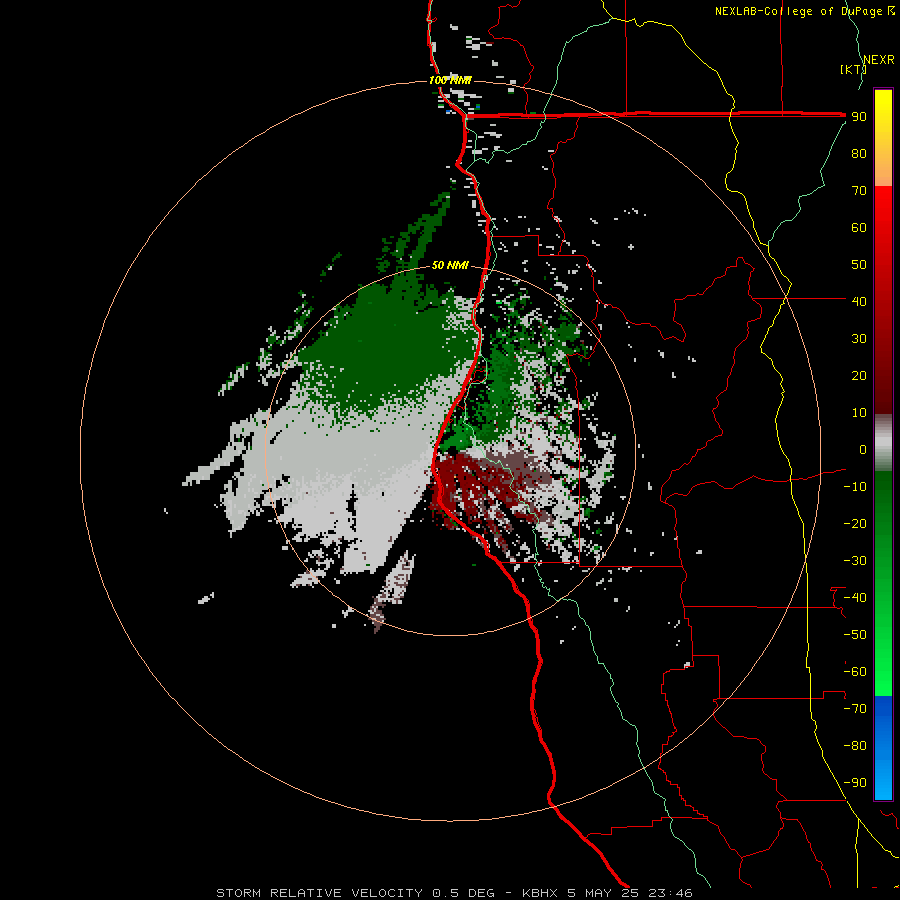Click the positive 90 value on velocity scale
The image size is (900, 900).
coord(859,117)
